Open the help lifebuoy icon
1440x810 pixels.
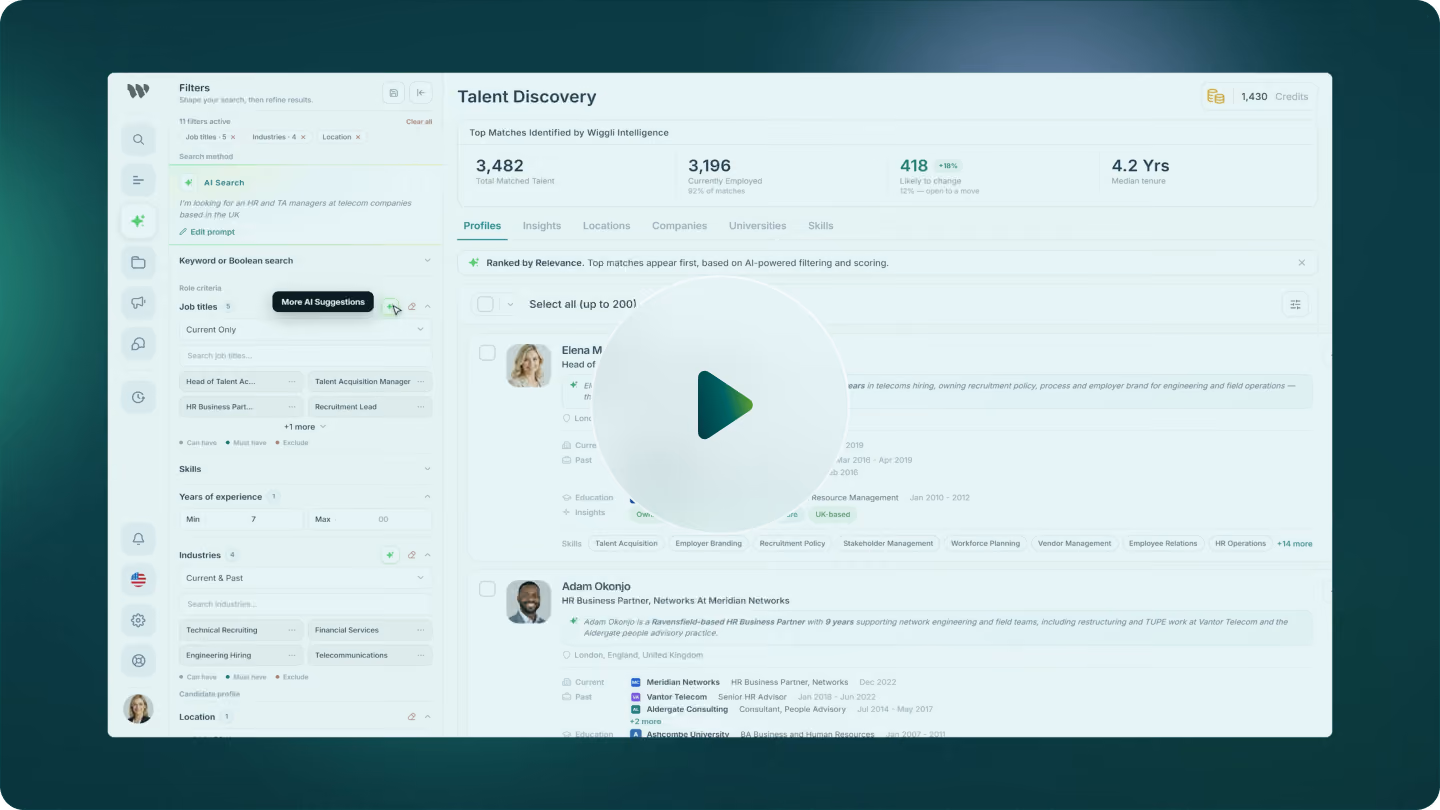(138, 660)
